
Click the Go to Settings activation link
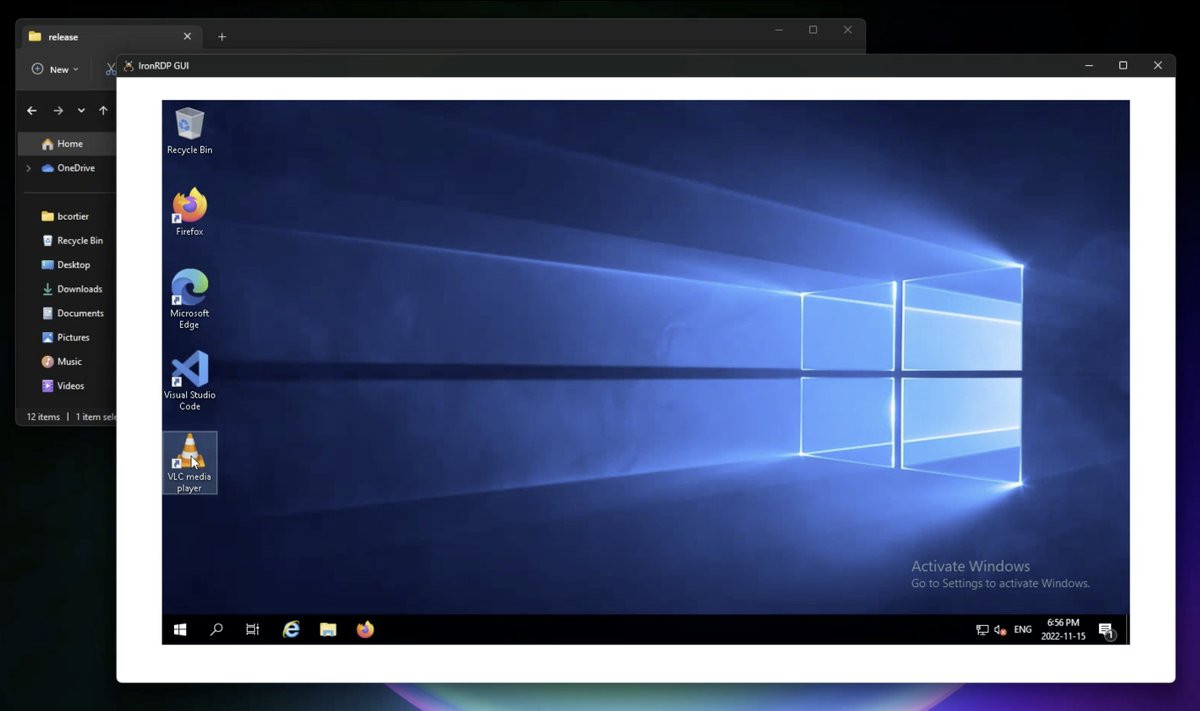pos(999,583)
